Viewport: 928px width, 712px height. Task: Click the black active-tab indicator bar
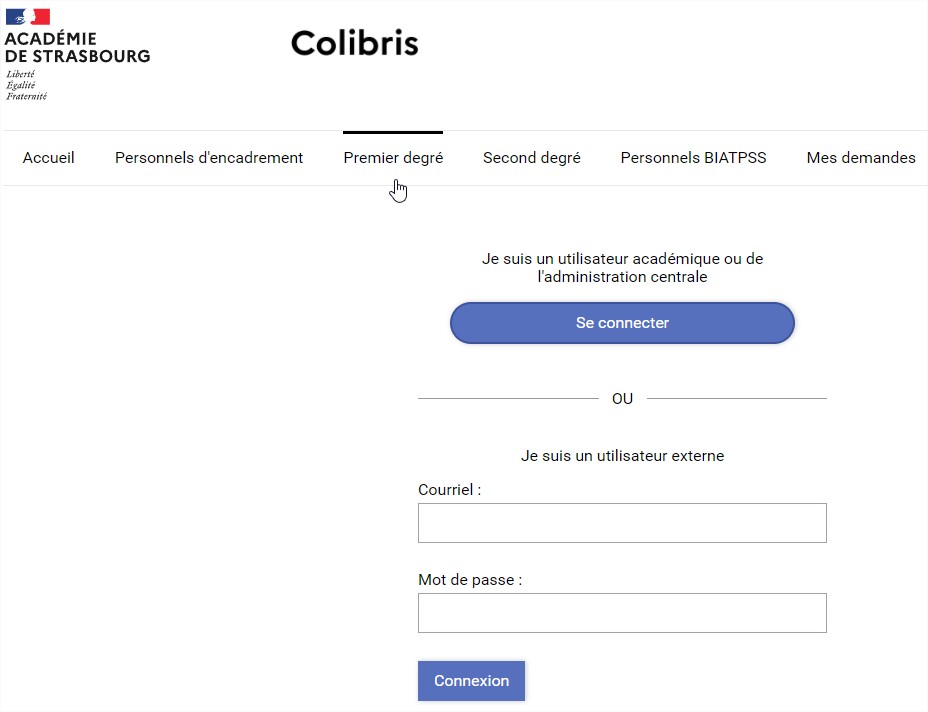coord(393,133)
